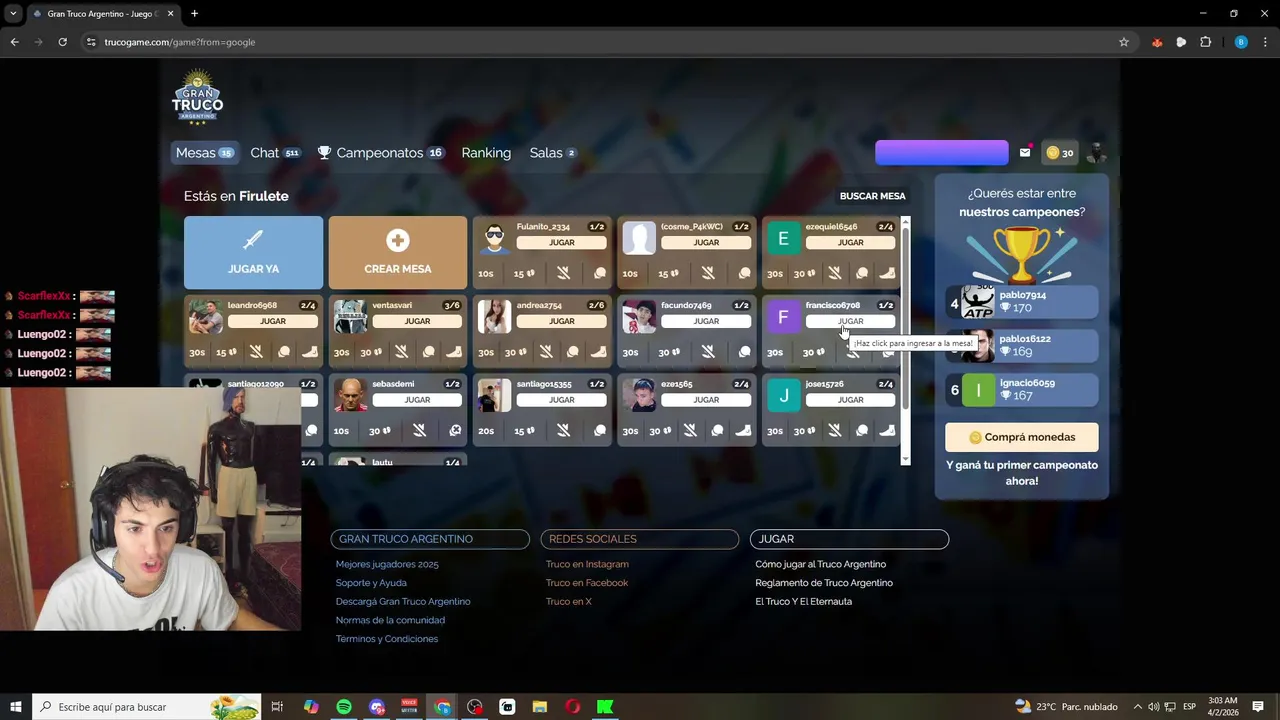This screenshot has height=720, width=1280.
Task: Click the purple F avatar of francisco6708
Action: (783, 317)
